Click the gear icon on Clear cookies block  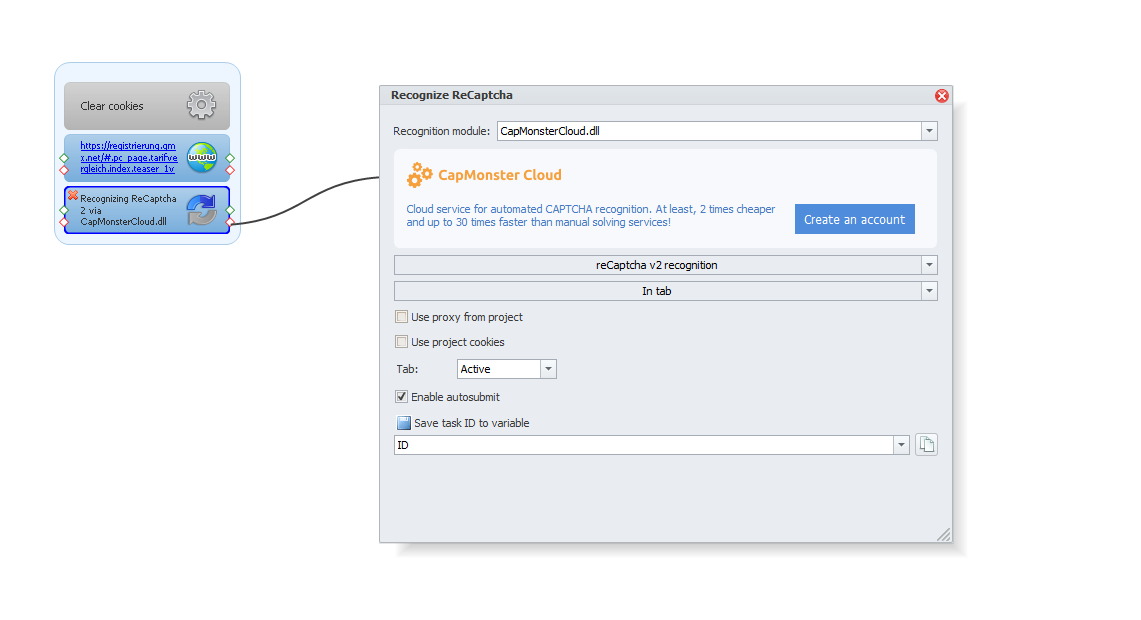coord(202,106)
